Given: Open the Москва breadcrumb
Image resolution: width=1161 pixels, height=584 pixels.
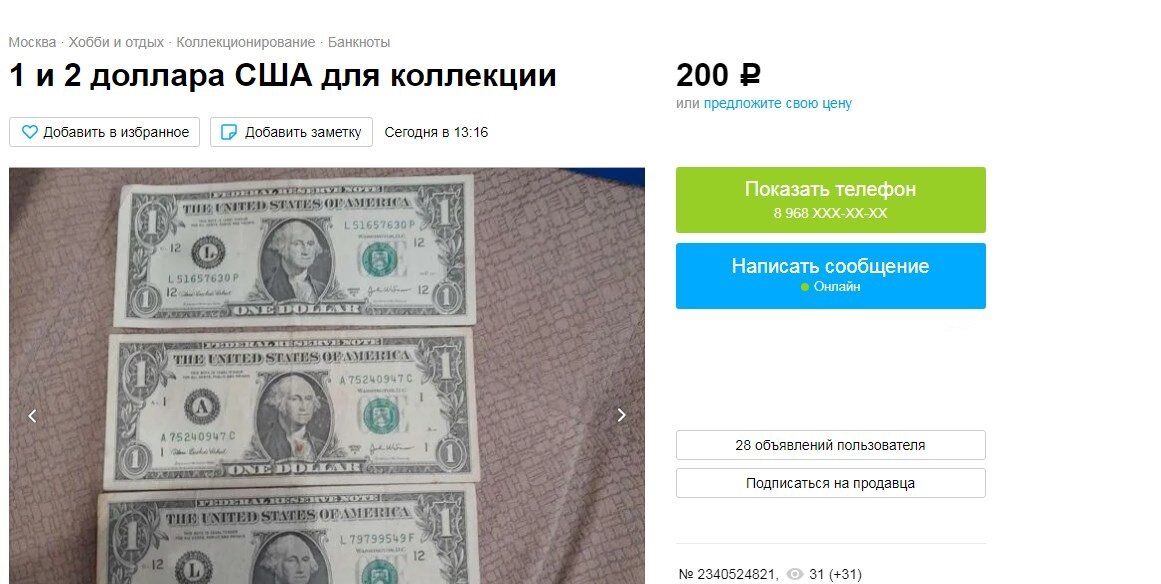Looking at the screenshot, I should click(32, 42).
